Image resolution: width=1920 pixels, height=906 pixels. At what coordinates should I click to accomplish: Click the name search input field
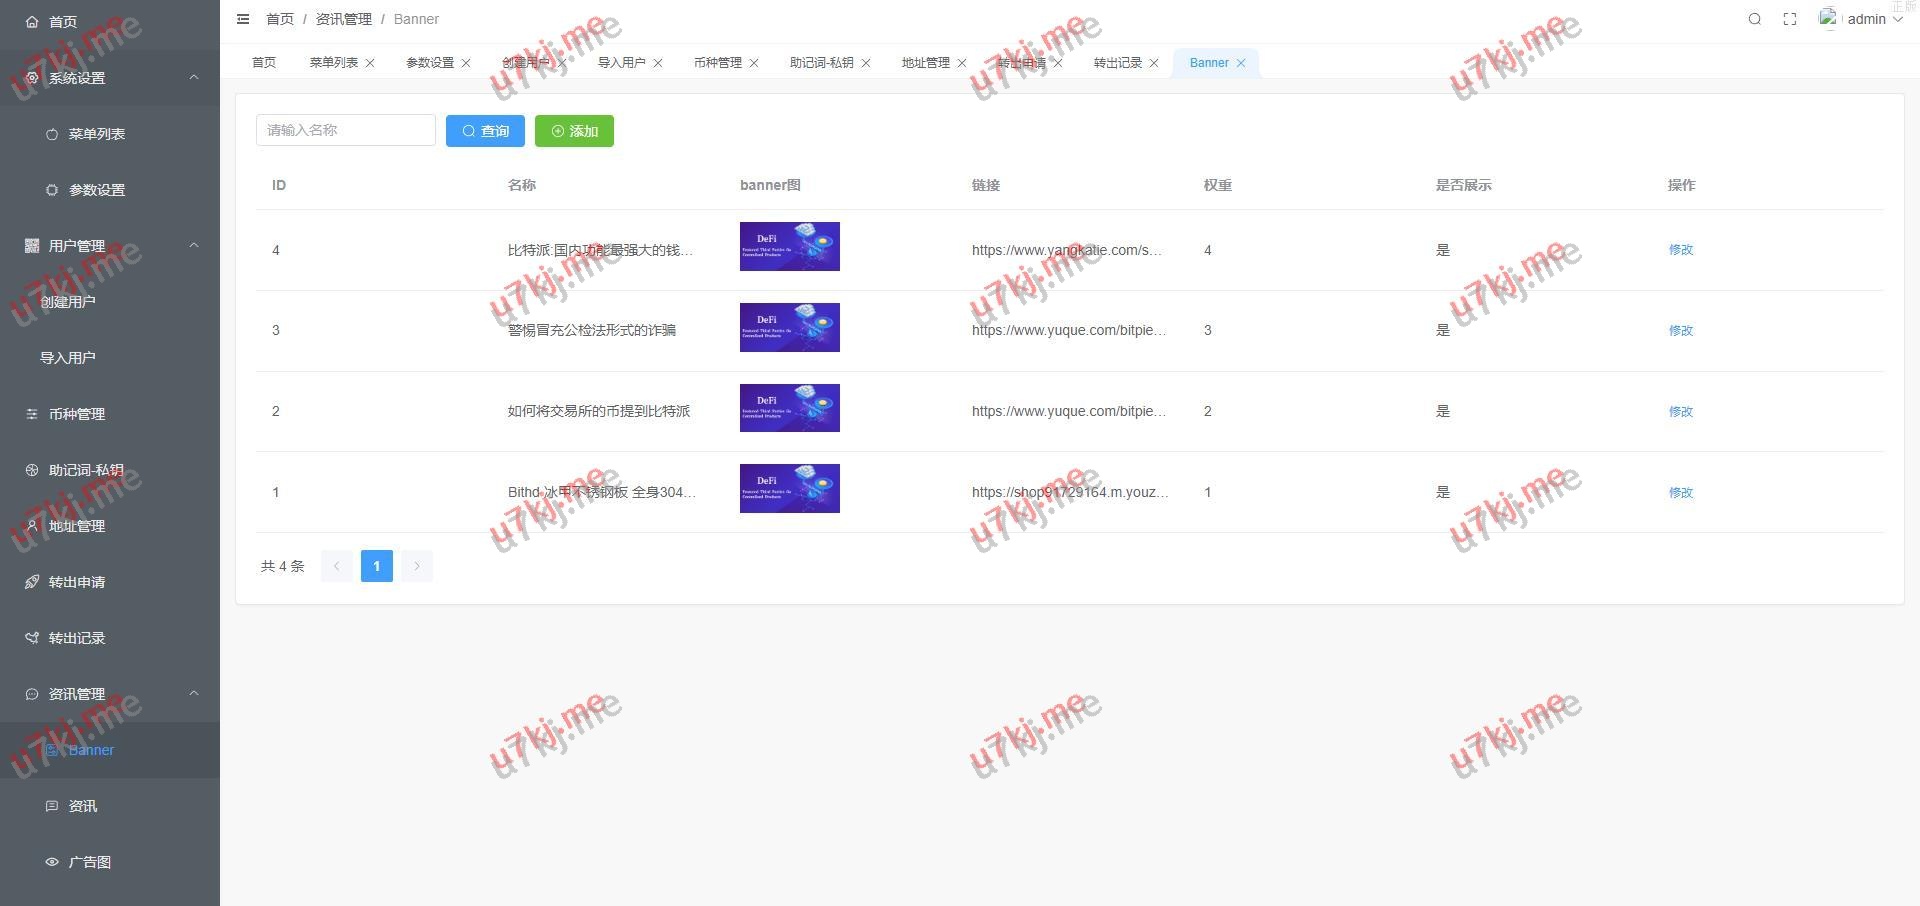pyautogui.click(x=345, y=130)
